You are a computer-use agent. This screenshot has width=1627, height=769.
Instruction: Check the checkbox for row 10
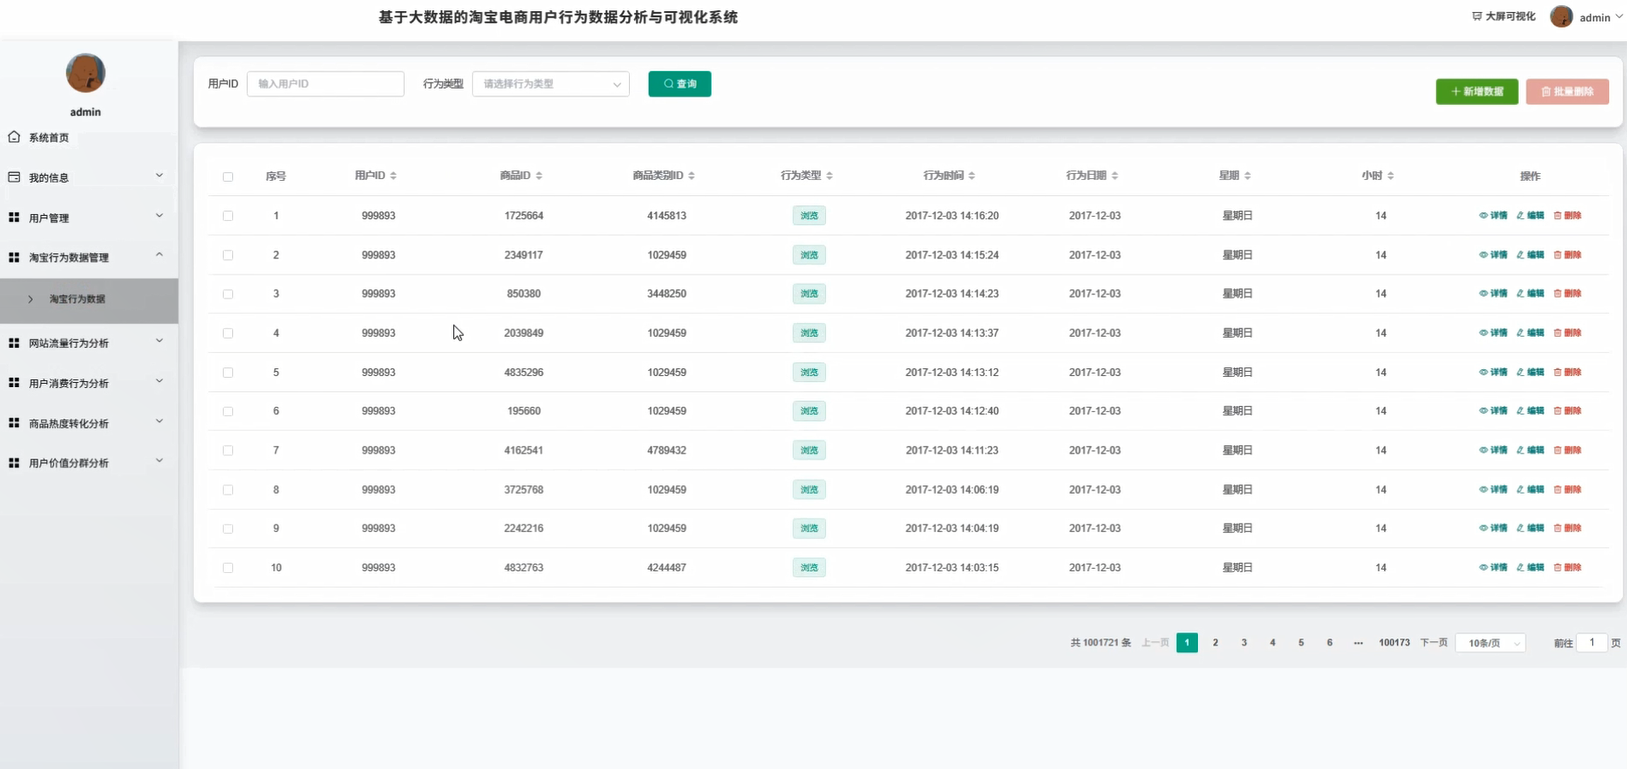228,568
